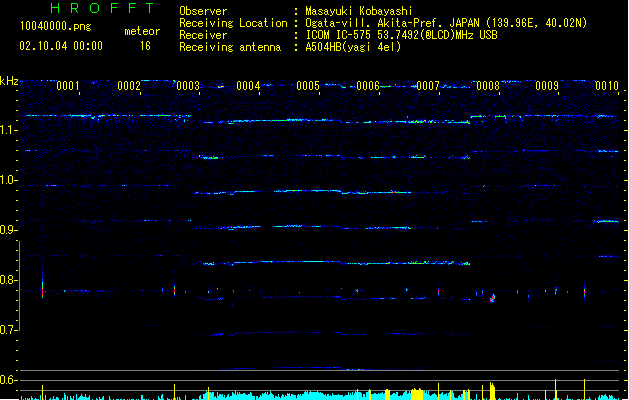Click the red-pink meteor echo blob after marker 0008

click(x=493, y=298)
